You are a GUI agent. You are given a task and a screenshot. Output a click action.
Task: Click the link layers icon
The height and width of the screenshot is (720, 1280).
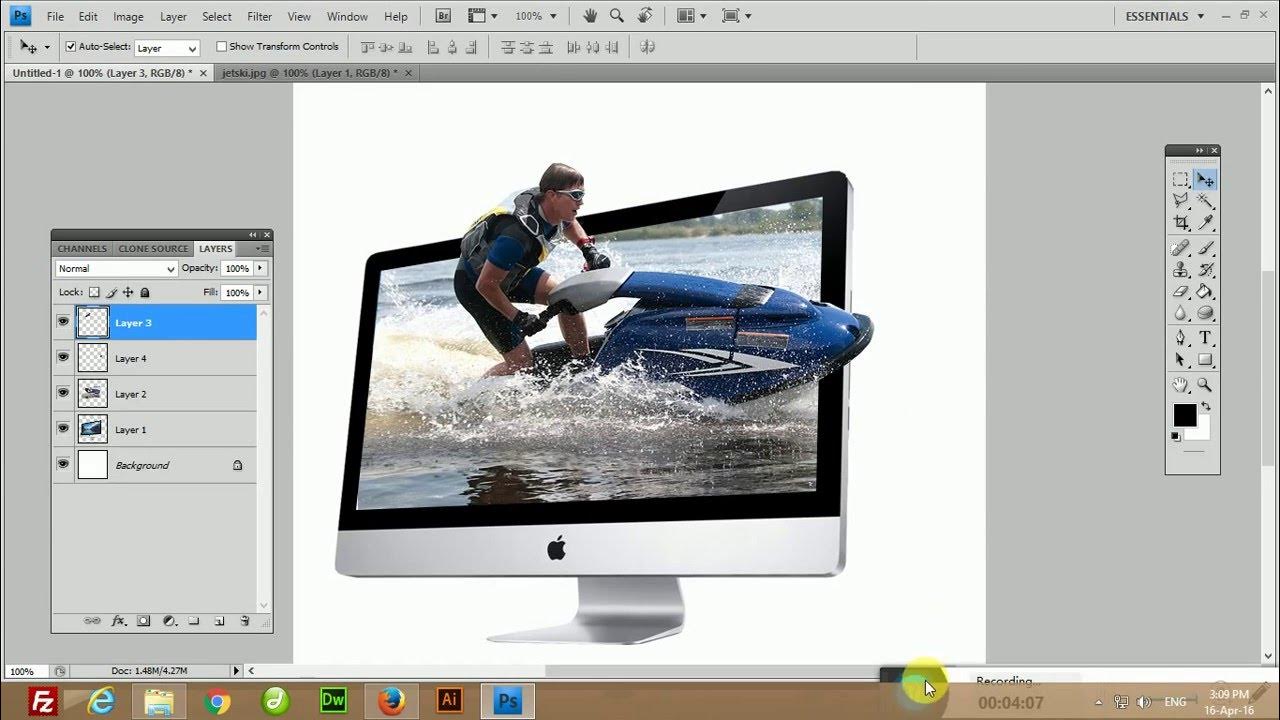click(91, 621)
